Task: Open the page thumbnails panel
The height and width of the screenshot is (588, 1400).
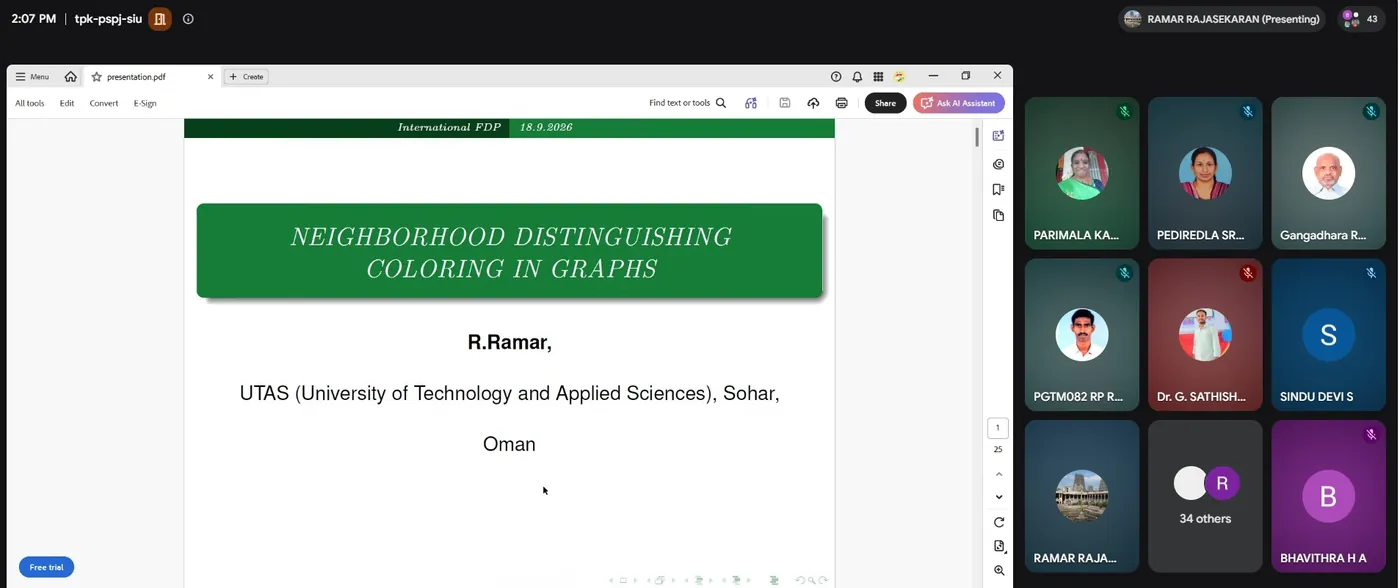Action: coord(998,215)
